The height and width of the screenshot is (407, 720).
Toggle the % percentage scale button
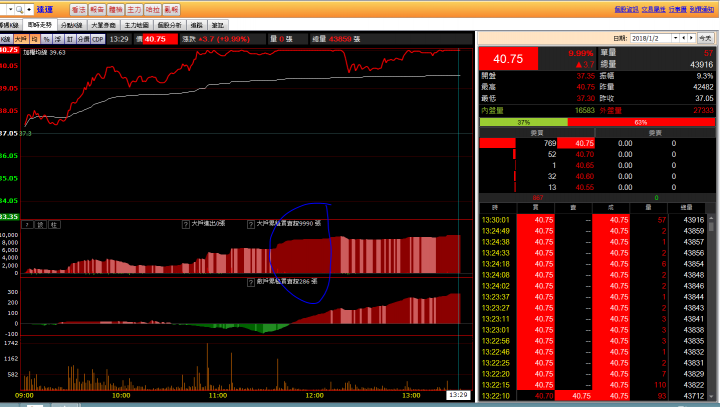tap(46, 39)
